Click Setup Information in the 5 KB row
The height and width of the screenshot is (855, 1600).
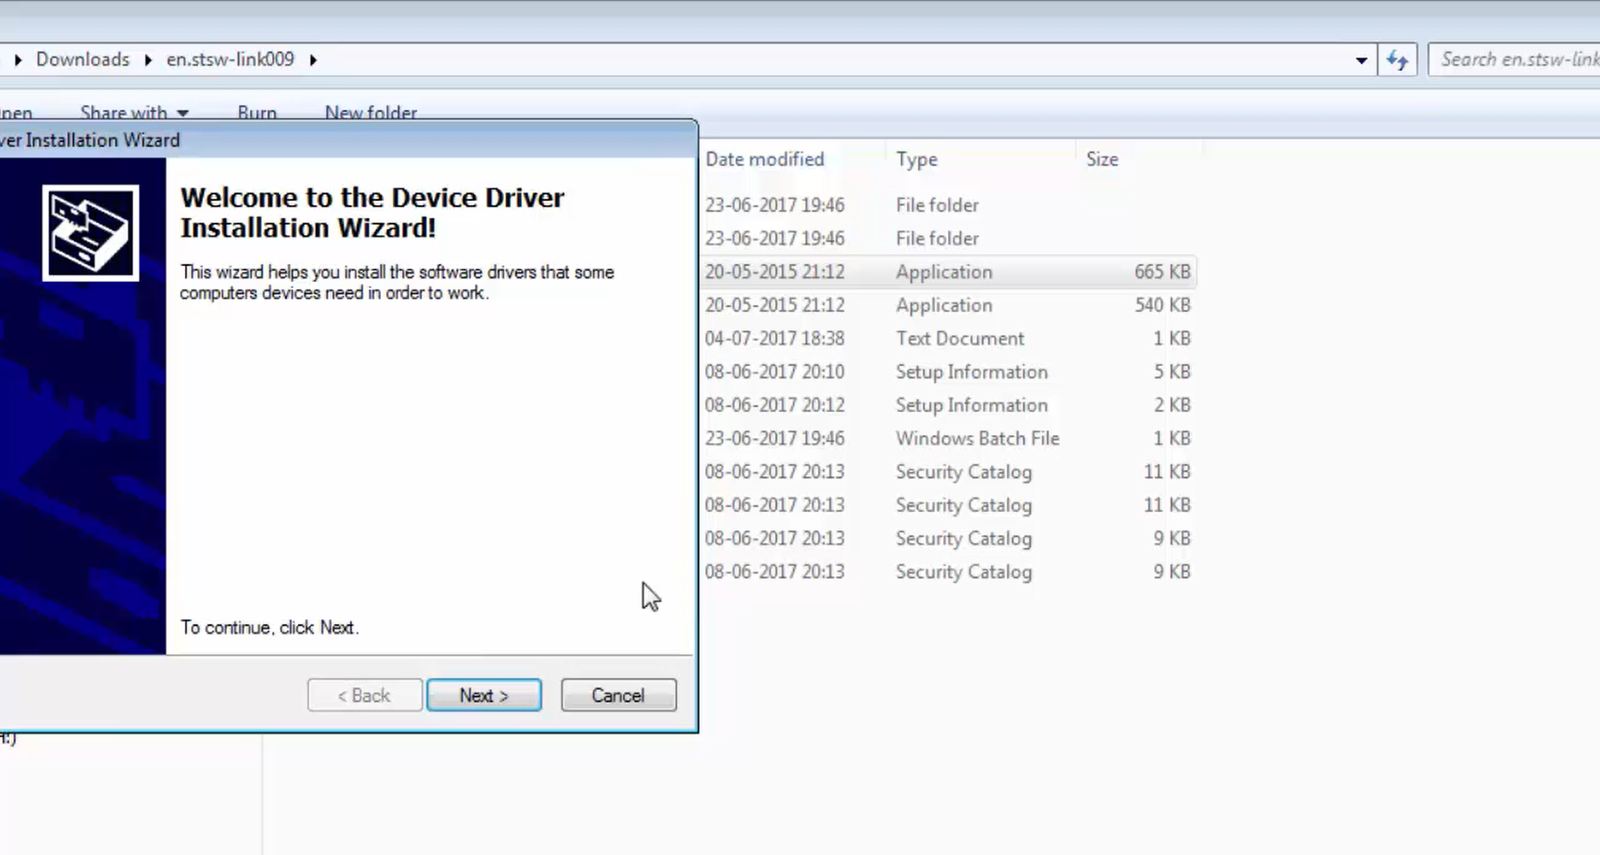tap(972, 372)
